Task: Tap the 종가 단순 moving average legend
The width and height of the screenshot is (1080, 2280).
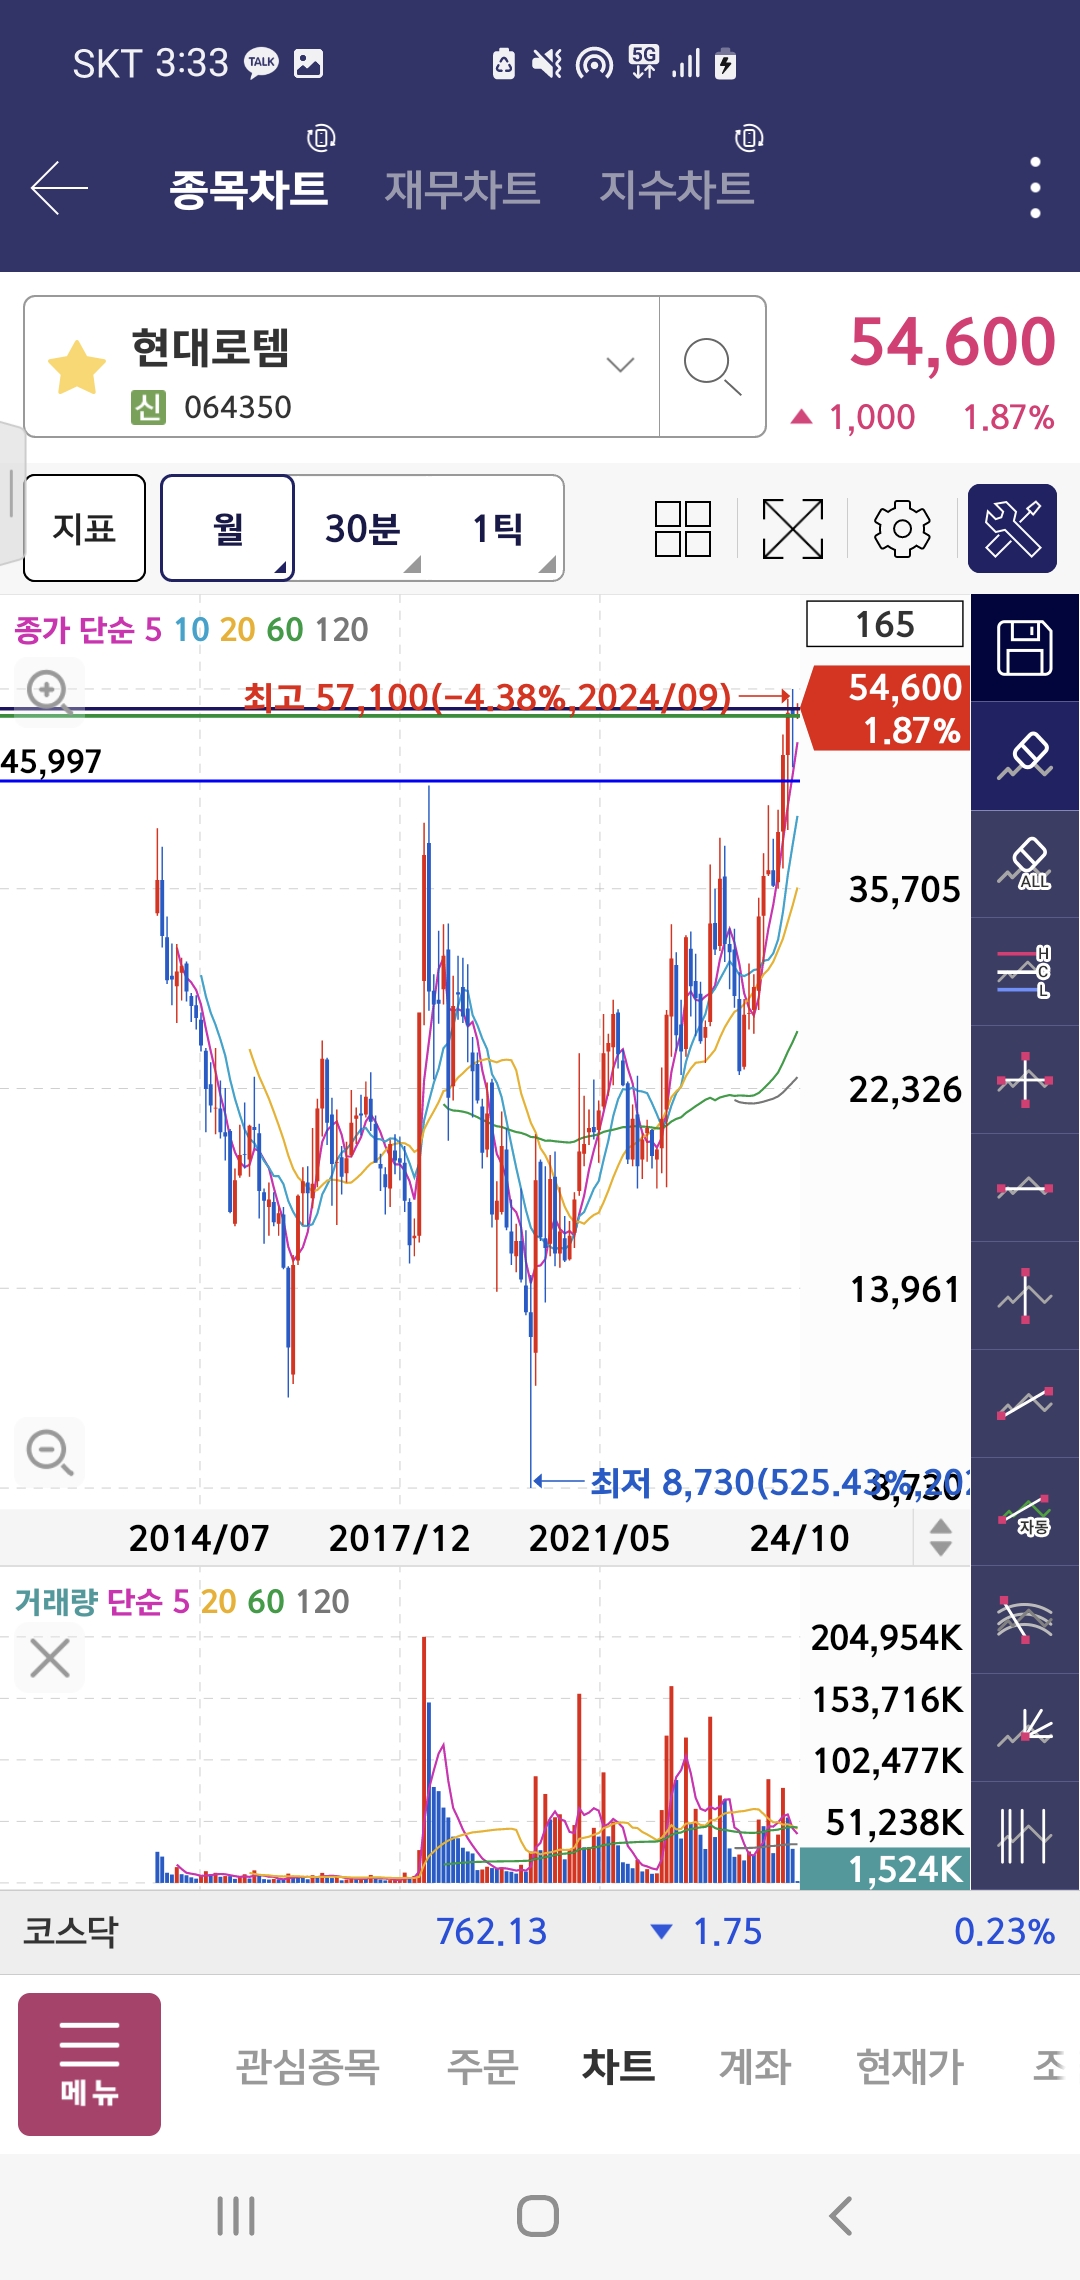Action: click(191, 629)
